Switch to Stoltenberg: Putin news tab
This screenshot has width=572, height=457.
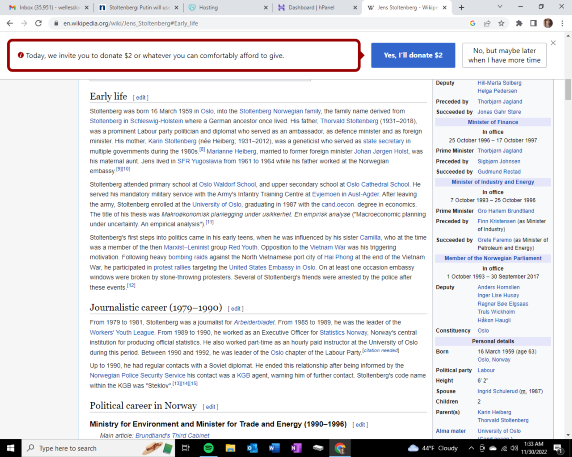point(139,7)
